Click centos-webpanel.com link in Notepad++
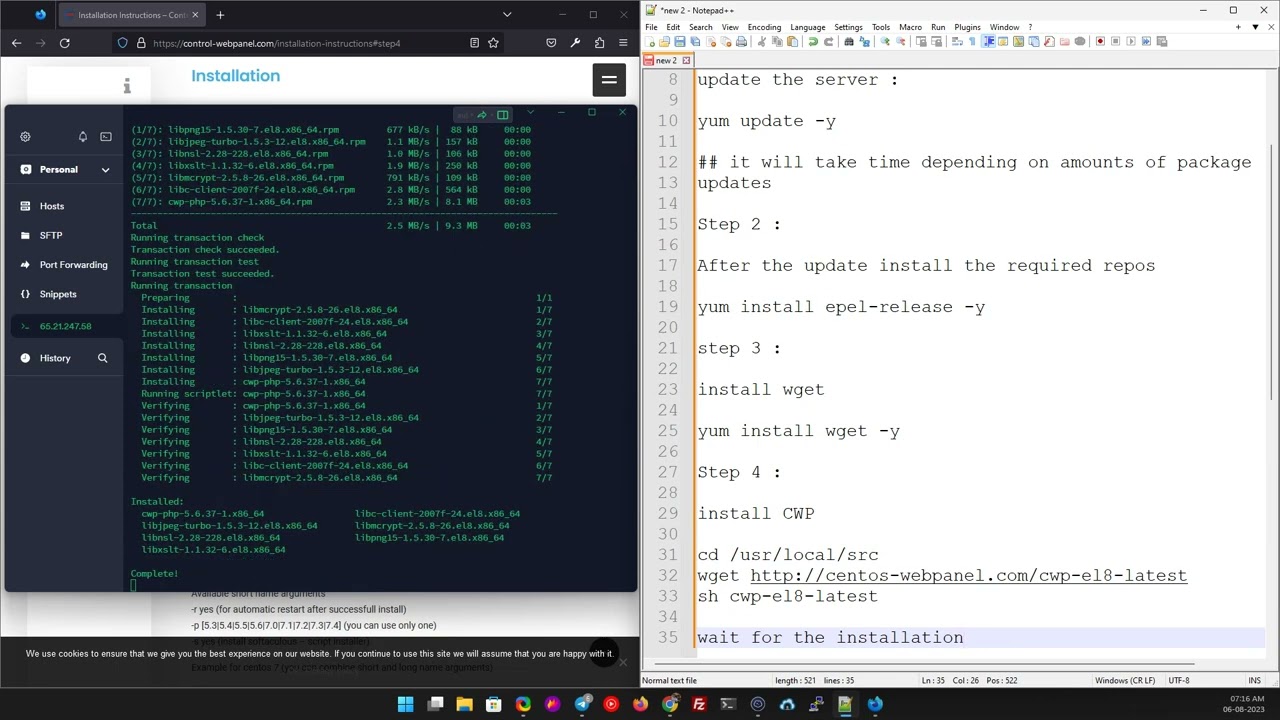Image resolution: width=1280 pixels, height=720 pixels. coord(969,576)
